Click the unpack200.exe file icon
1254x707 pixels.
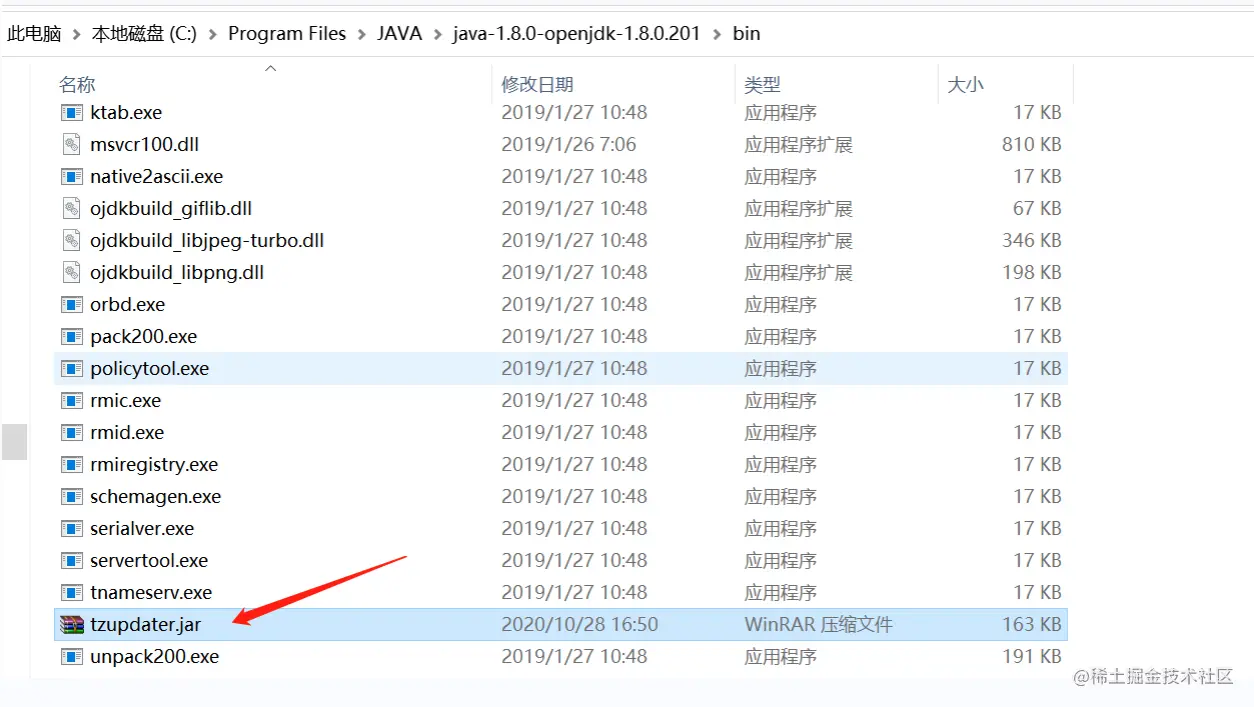72,657
